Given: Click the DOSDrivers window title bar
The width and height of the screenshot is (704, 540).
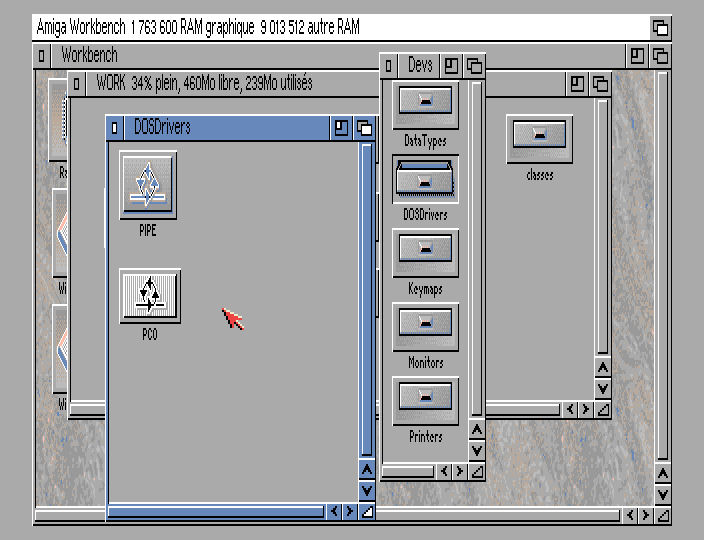Looking at the screenshot, I should pyautogui.click(x=226, y=128).
